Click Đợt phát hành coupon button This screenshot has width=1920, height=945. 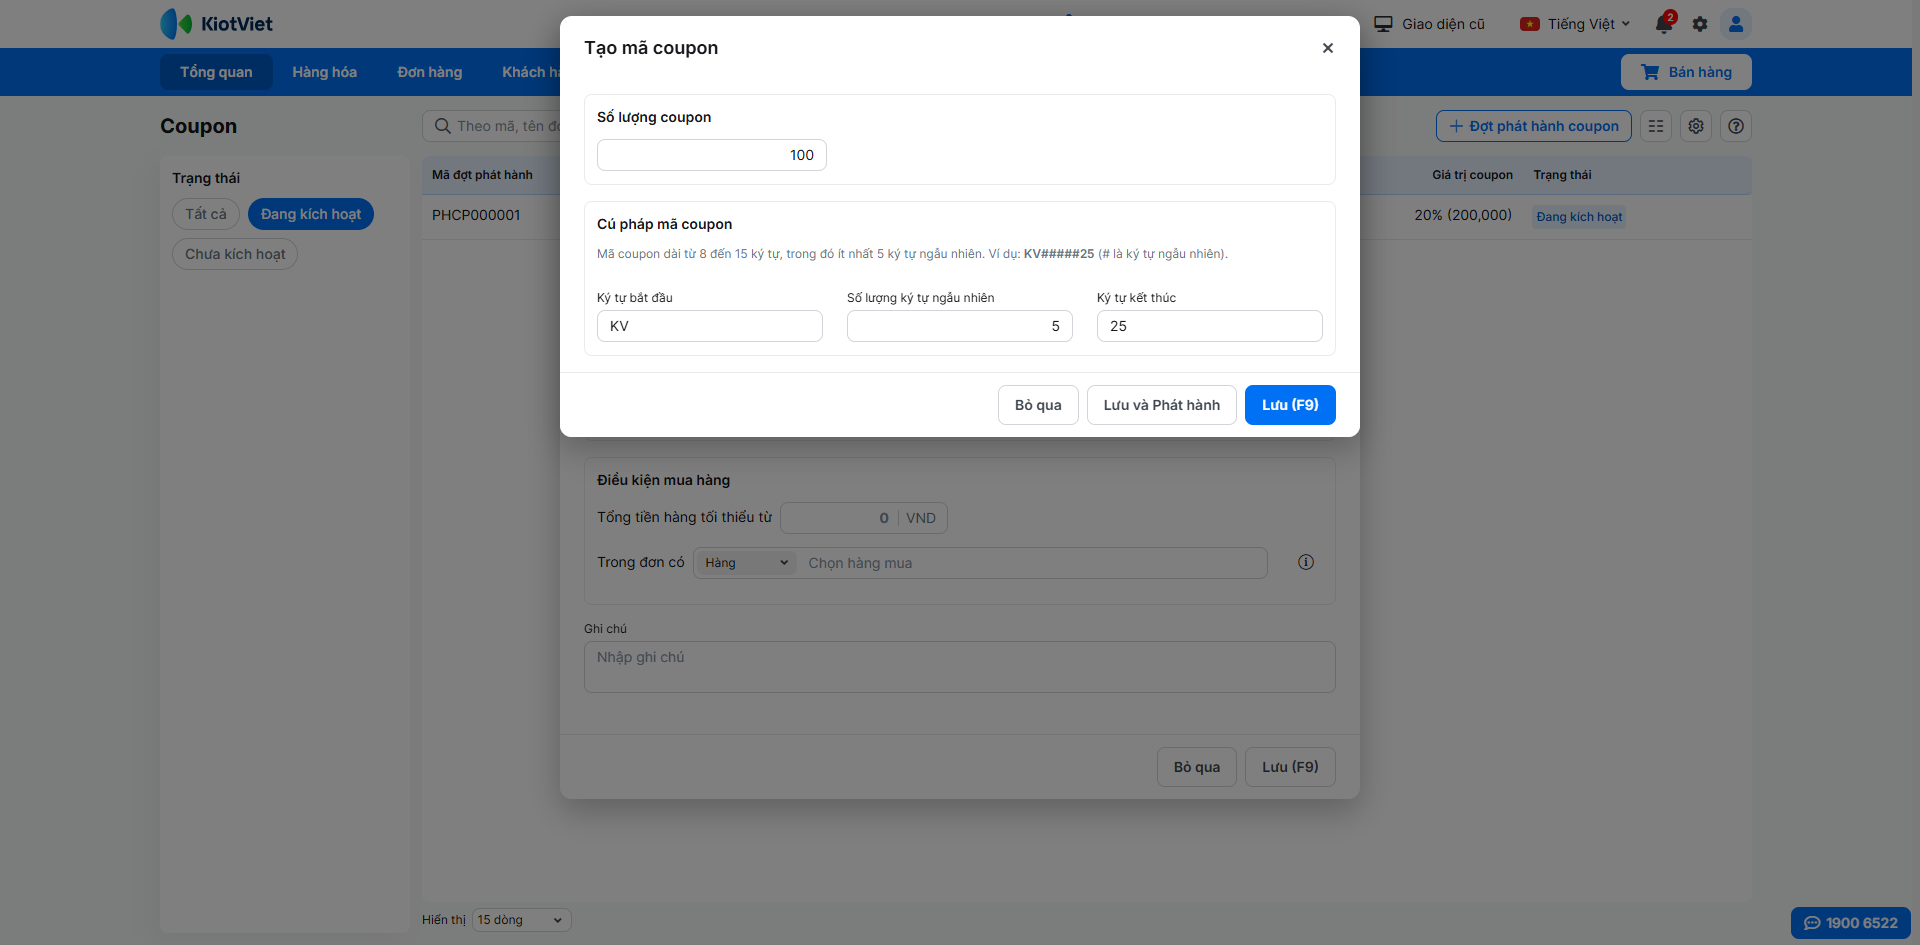(1534, 126)
